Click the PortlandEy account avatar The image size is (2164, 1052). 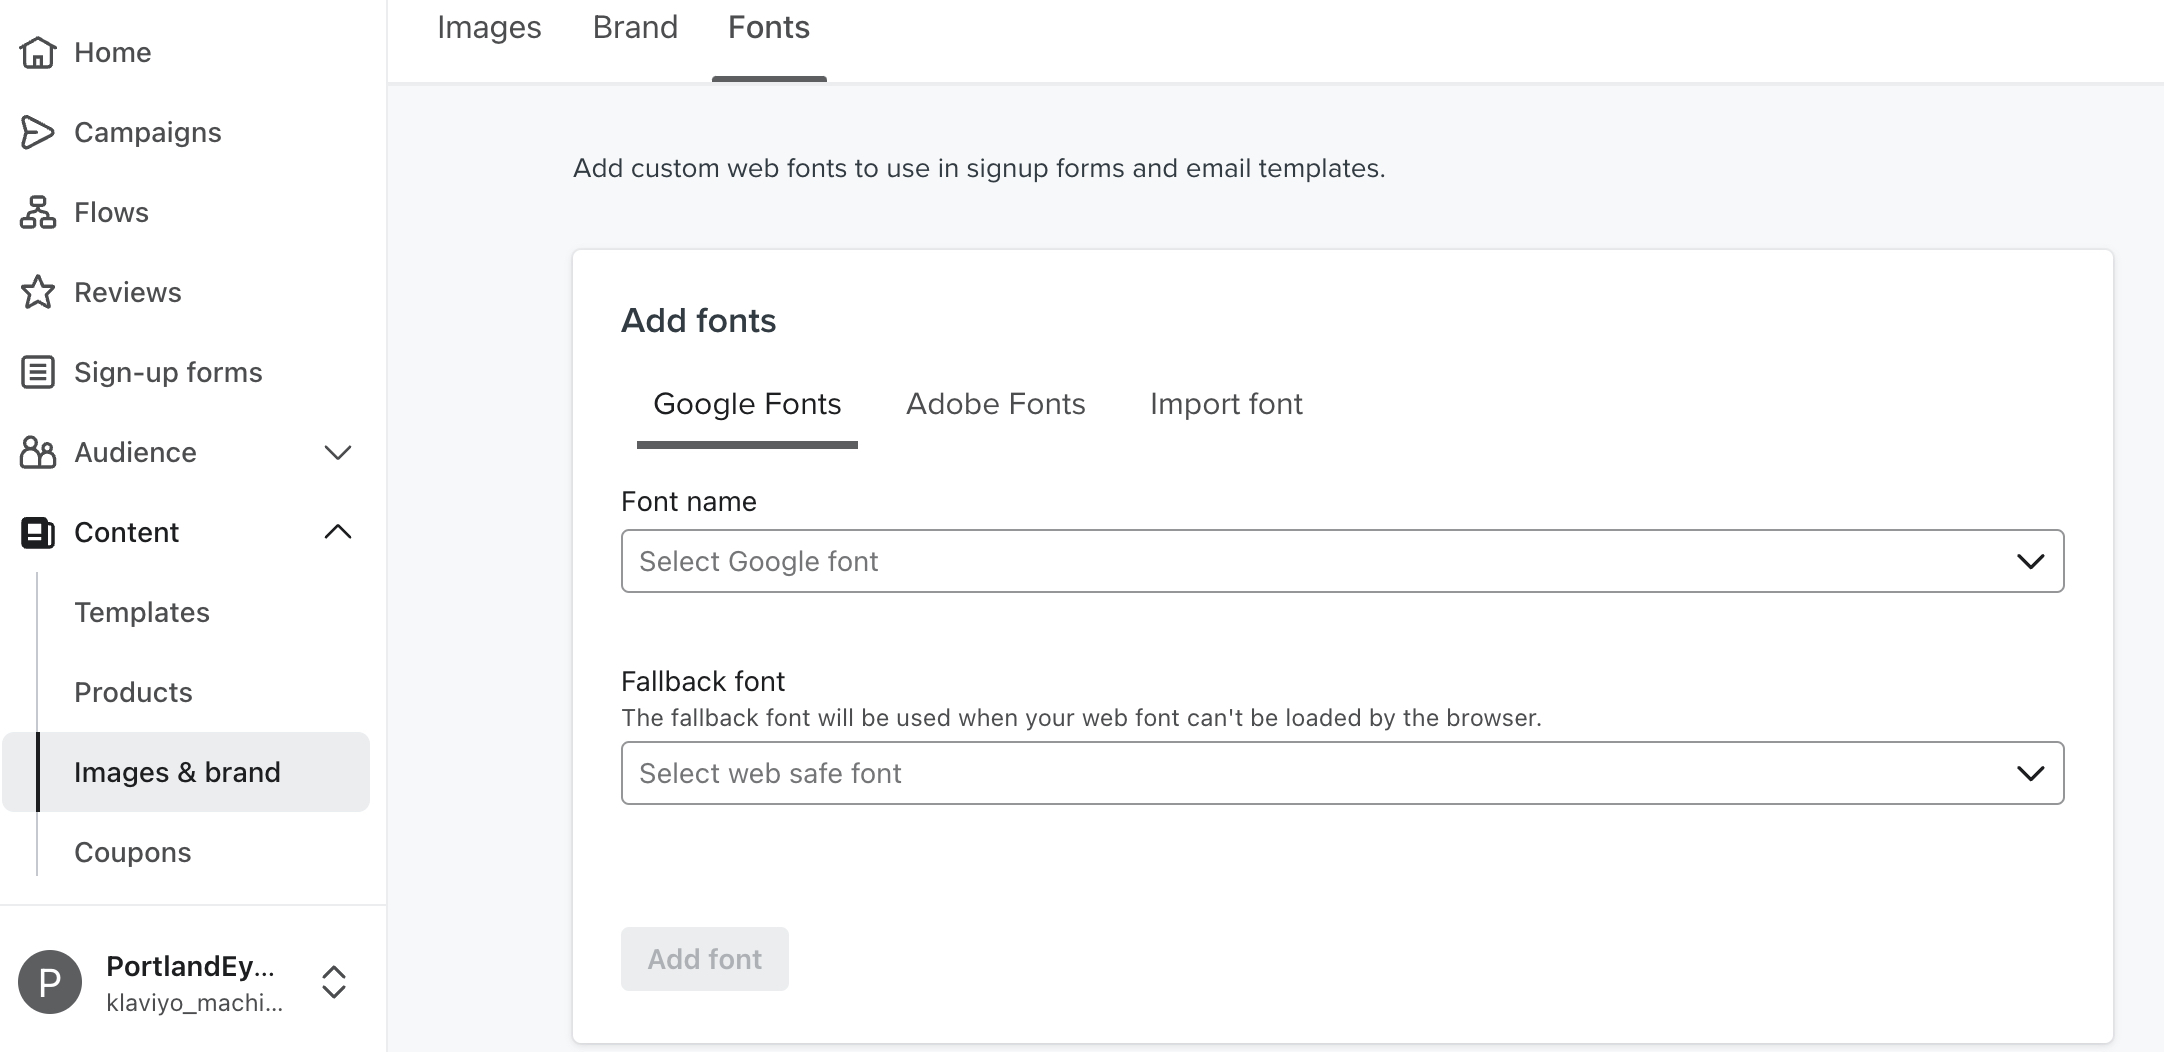click(x=51, y=981)
